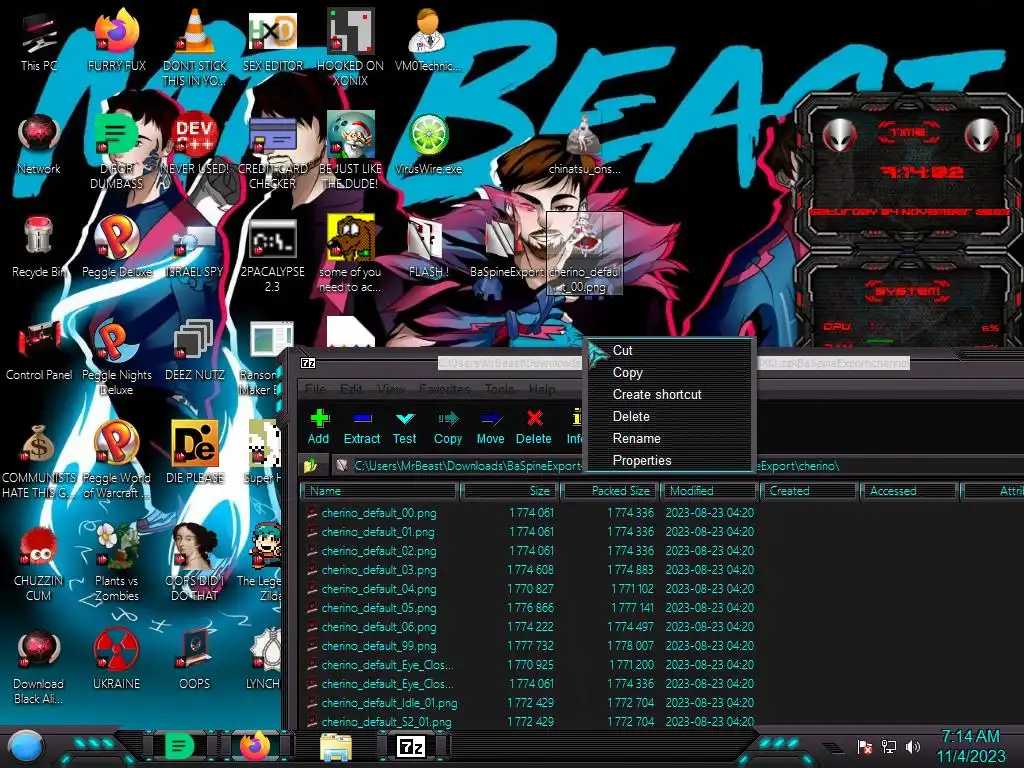Viewport: 1024px width, 768px height.
Task: Sort file list by Modified column
Action: tap(710, 490)
